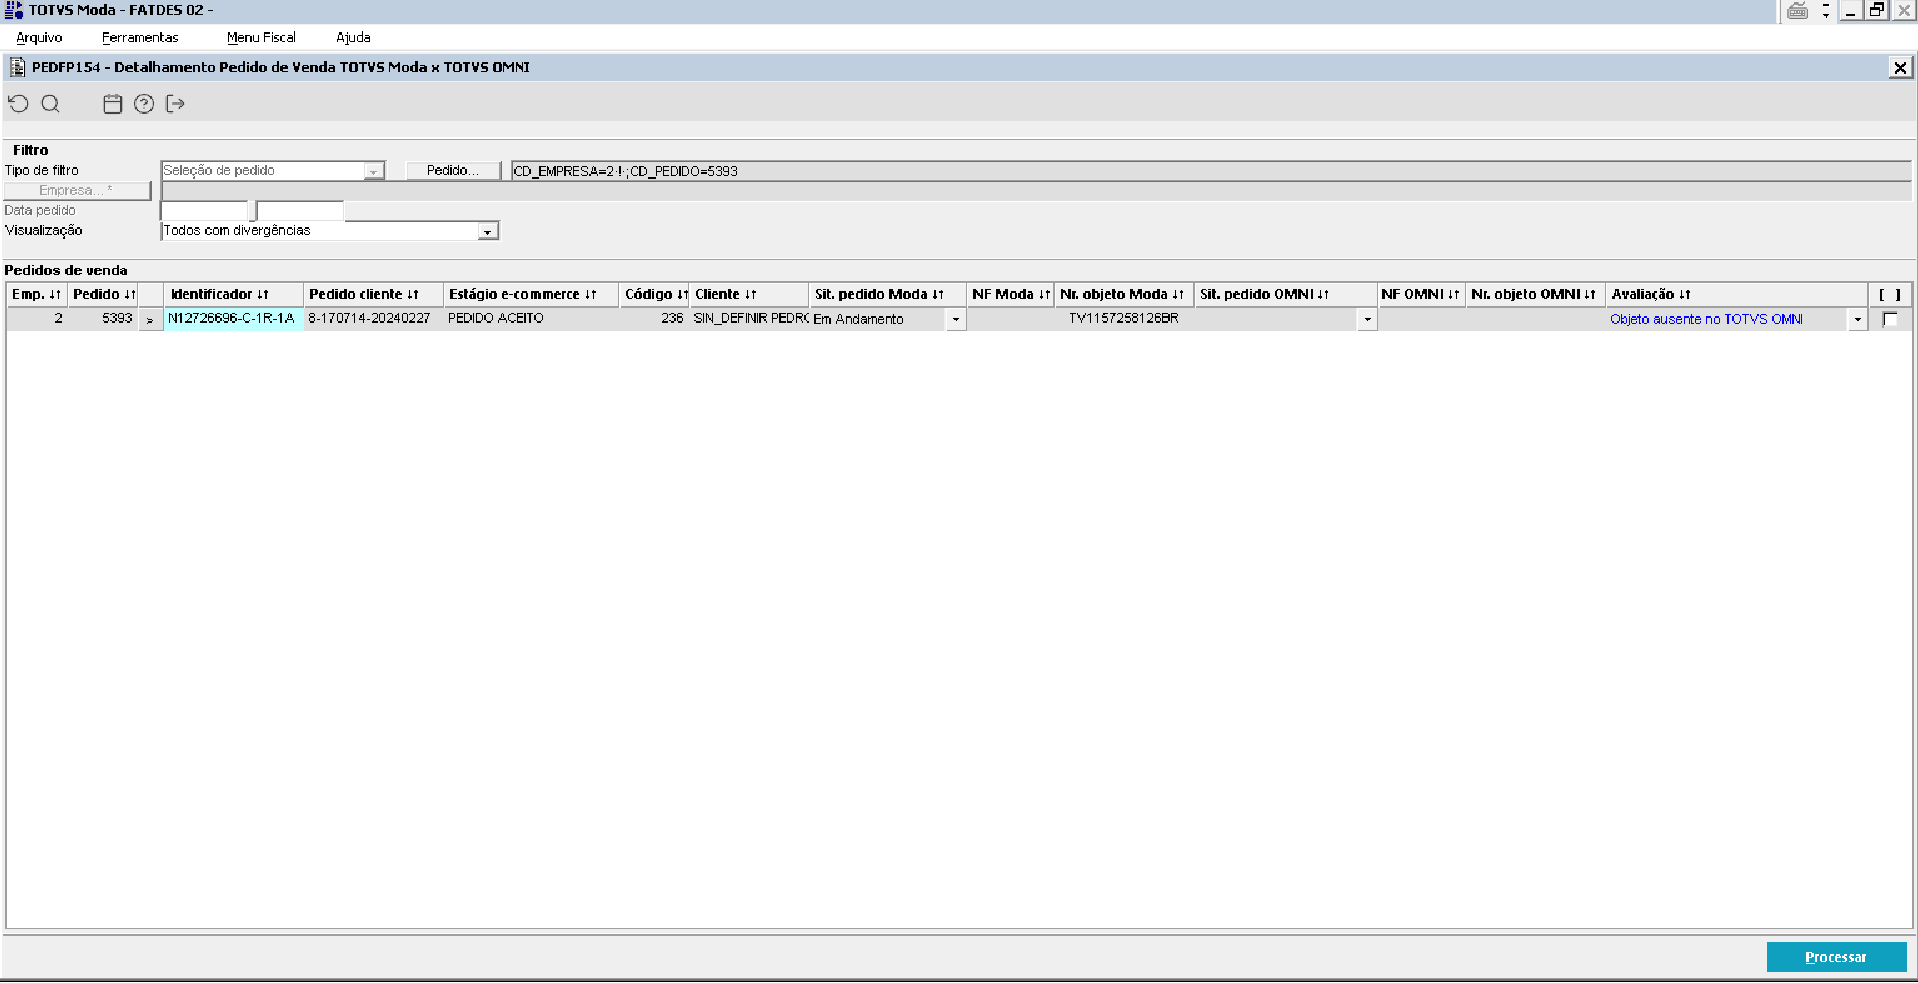
Task: Click the Processar button
Action: click(x=1836, y=957)
